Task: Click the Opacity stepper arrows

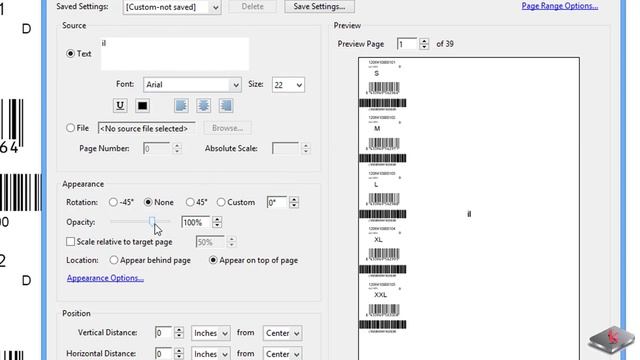Action: pos(217,222)
